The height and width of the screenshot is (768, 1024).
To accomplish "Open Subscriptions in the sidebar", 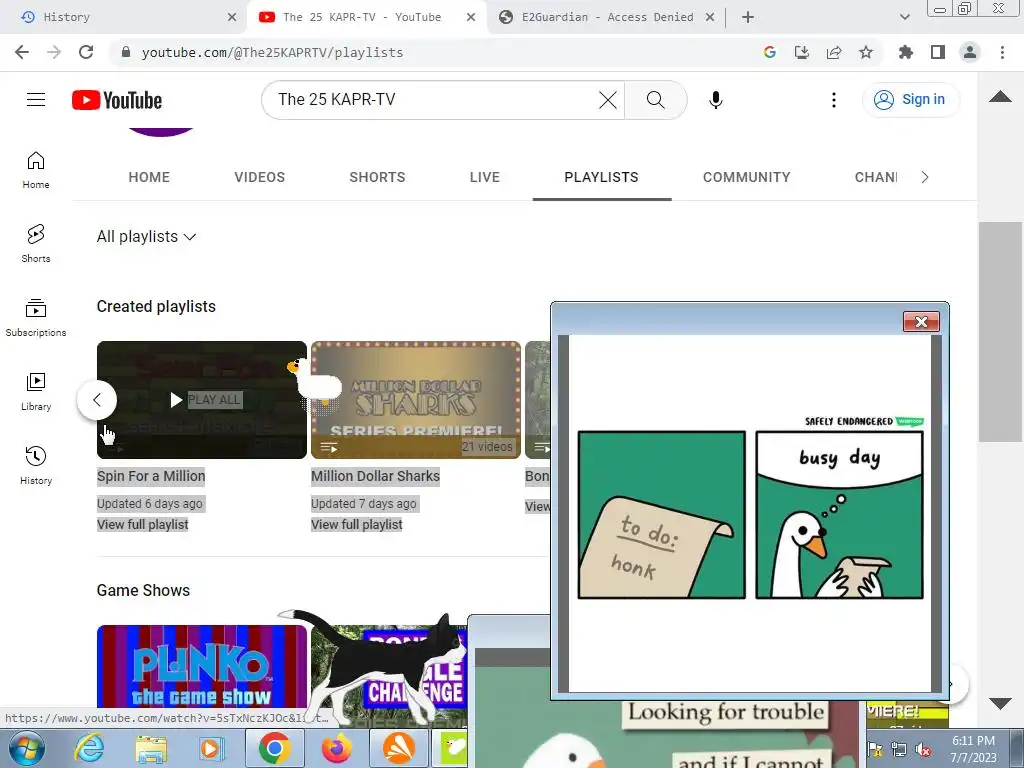I will point(36,317).
